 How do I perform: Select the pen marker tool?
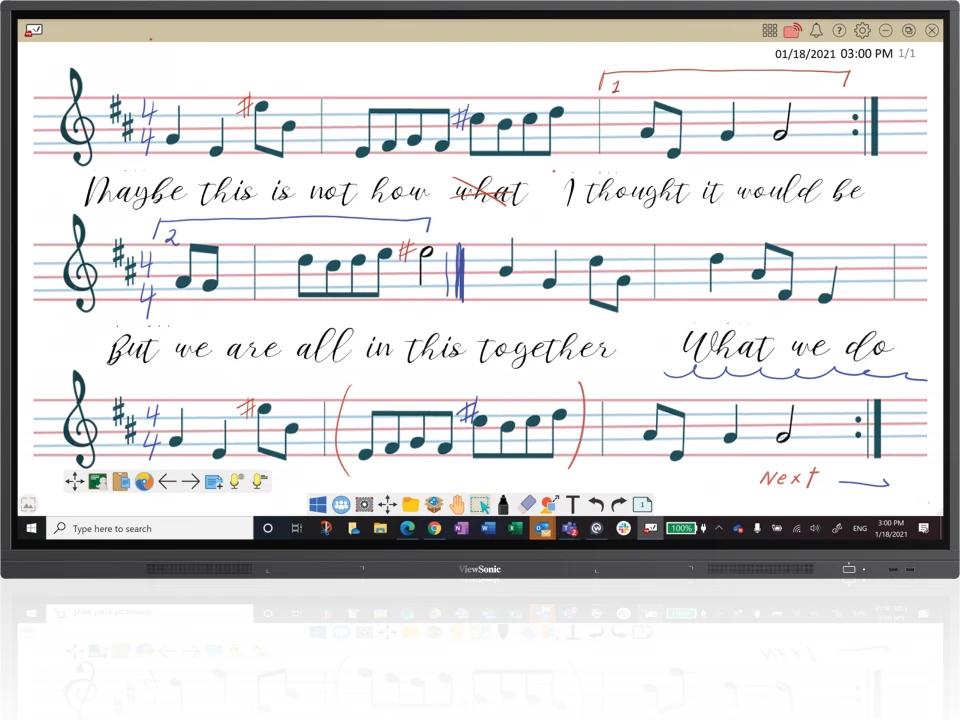pyautogui.click(x=503, y=504)
